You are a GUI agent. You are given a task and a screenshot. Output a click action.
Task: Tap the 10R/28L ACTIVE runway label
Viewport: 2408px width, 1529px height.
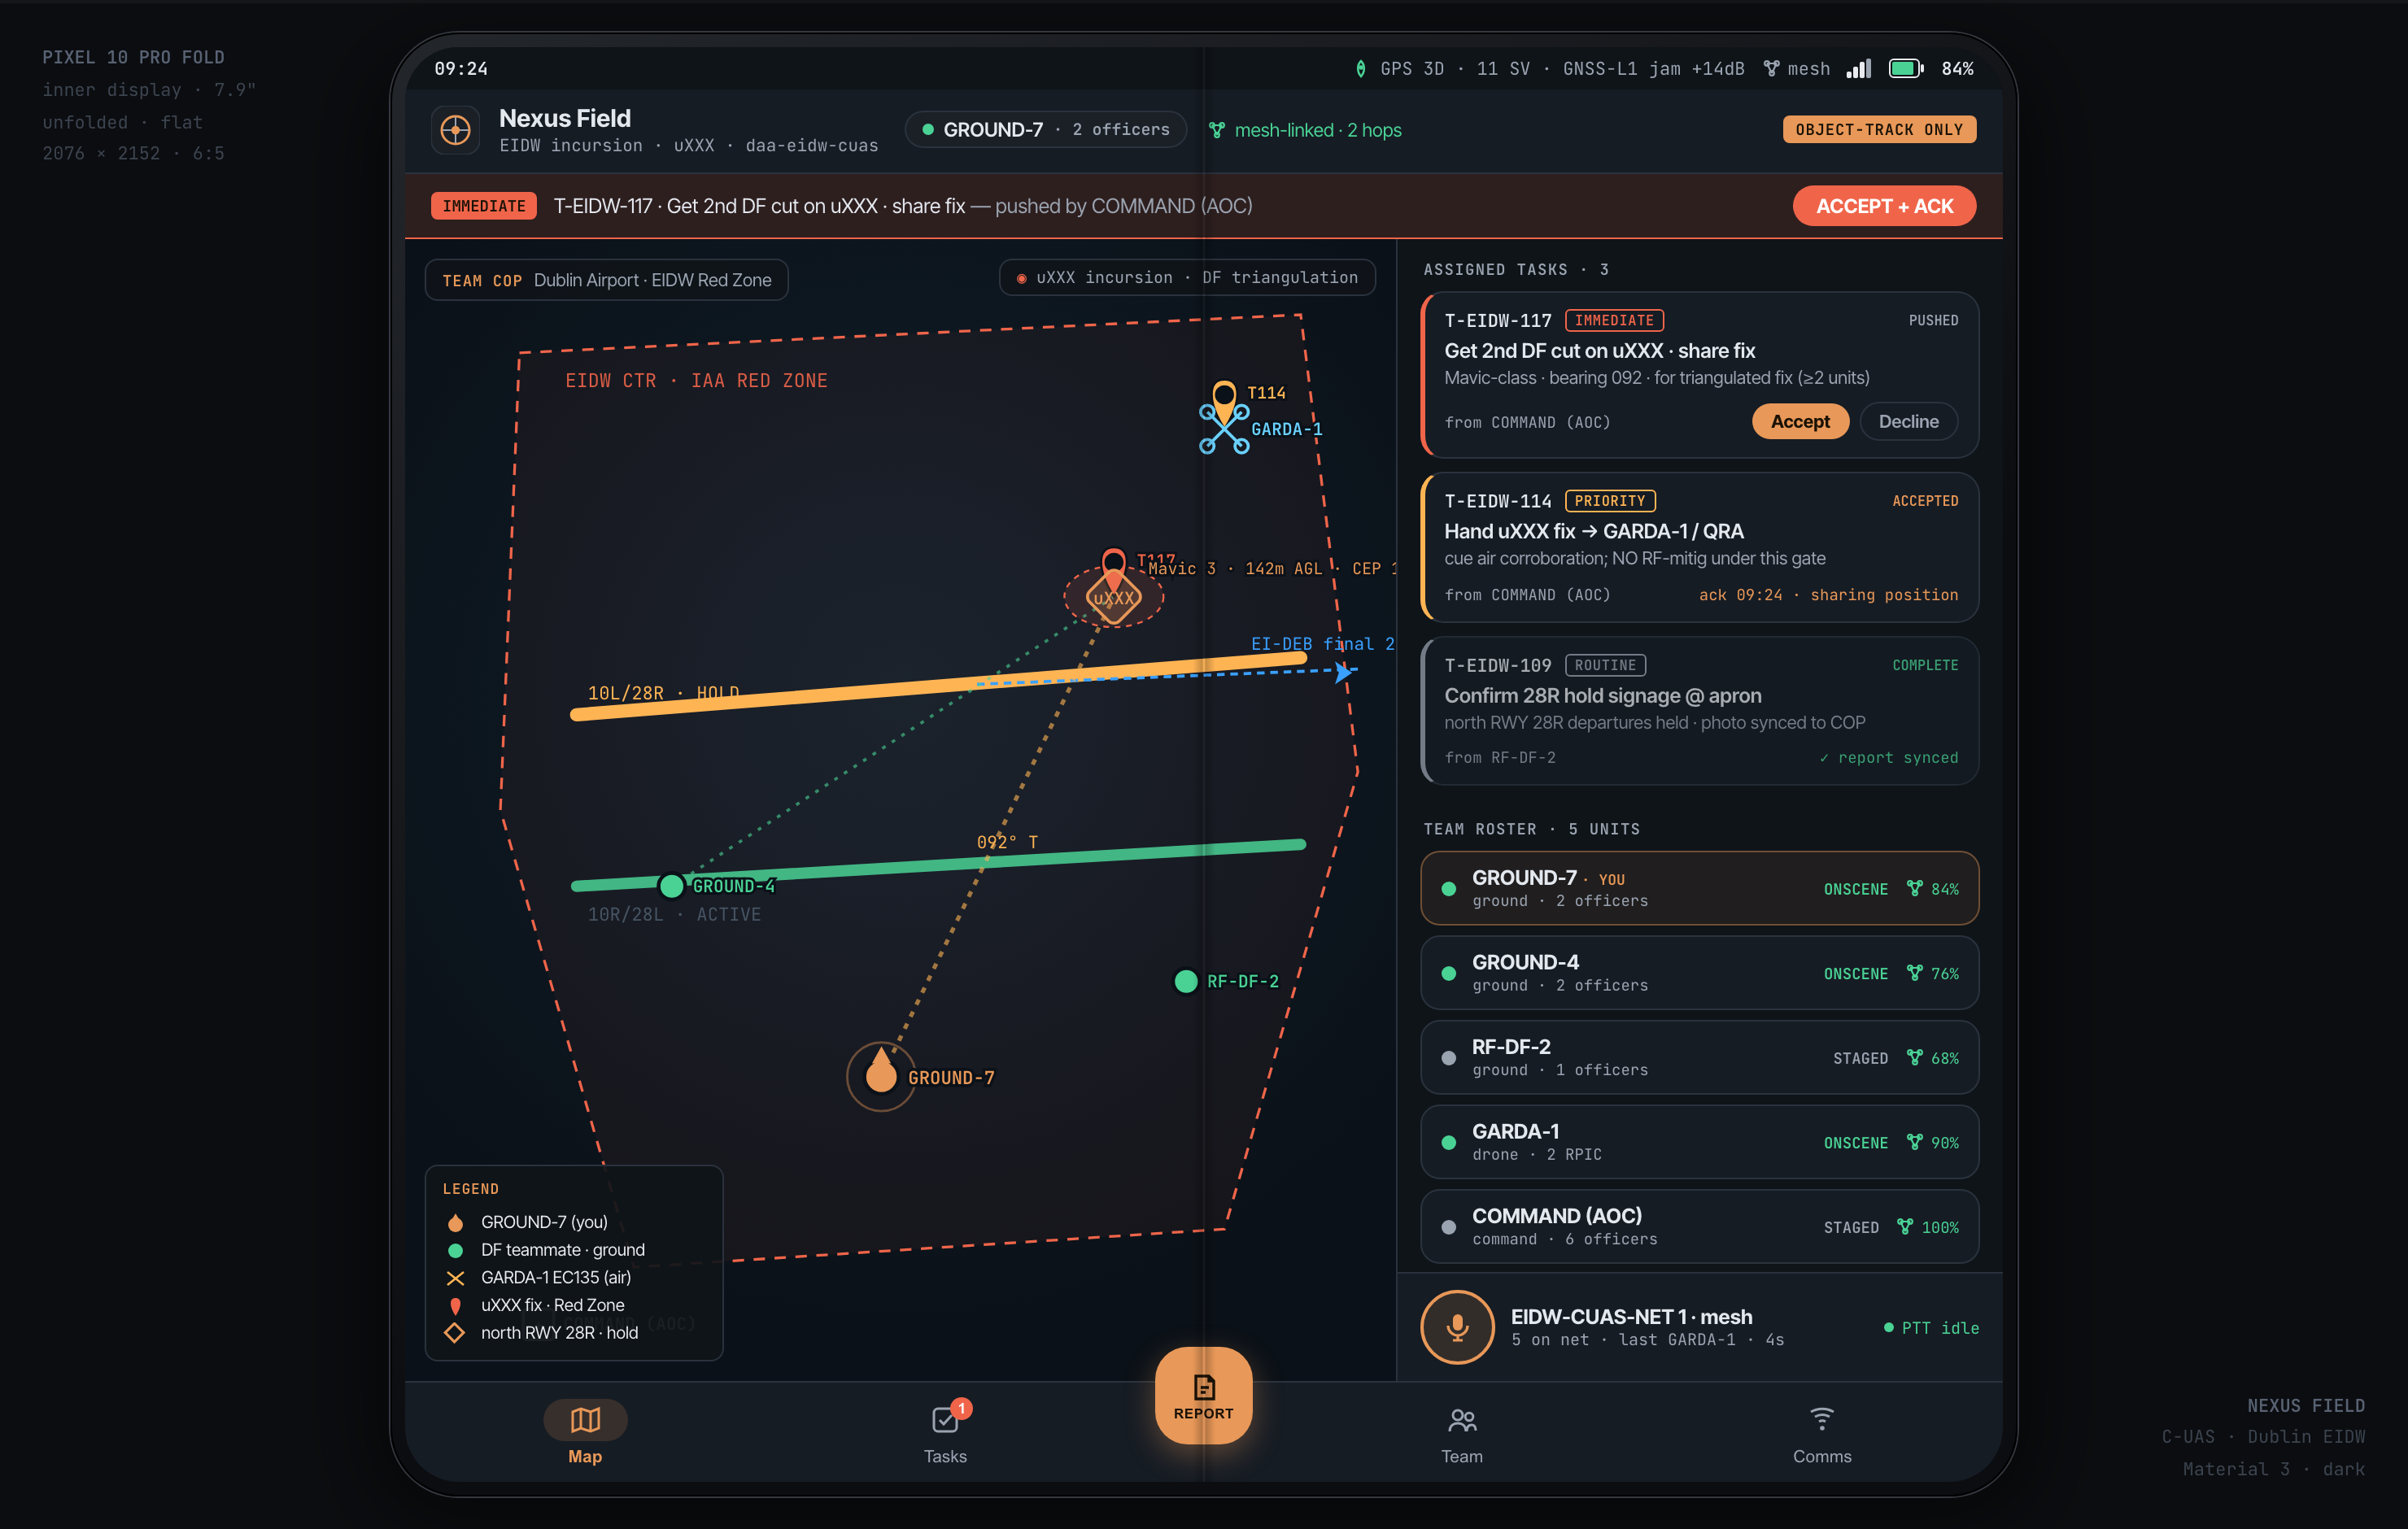[x=674, y=915]
